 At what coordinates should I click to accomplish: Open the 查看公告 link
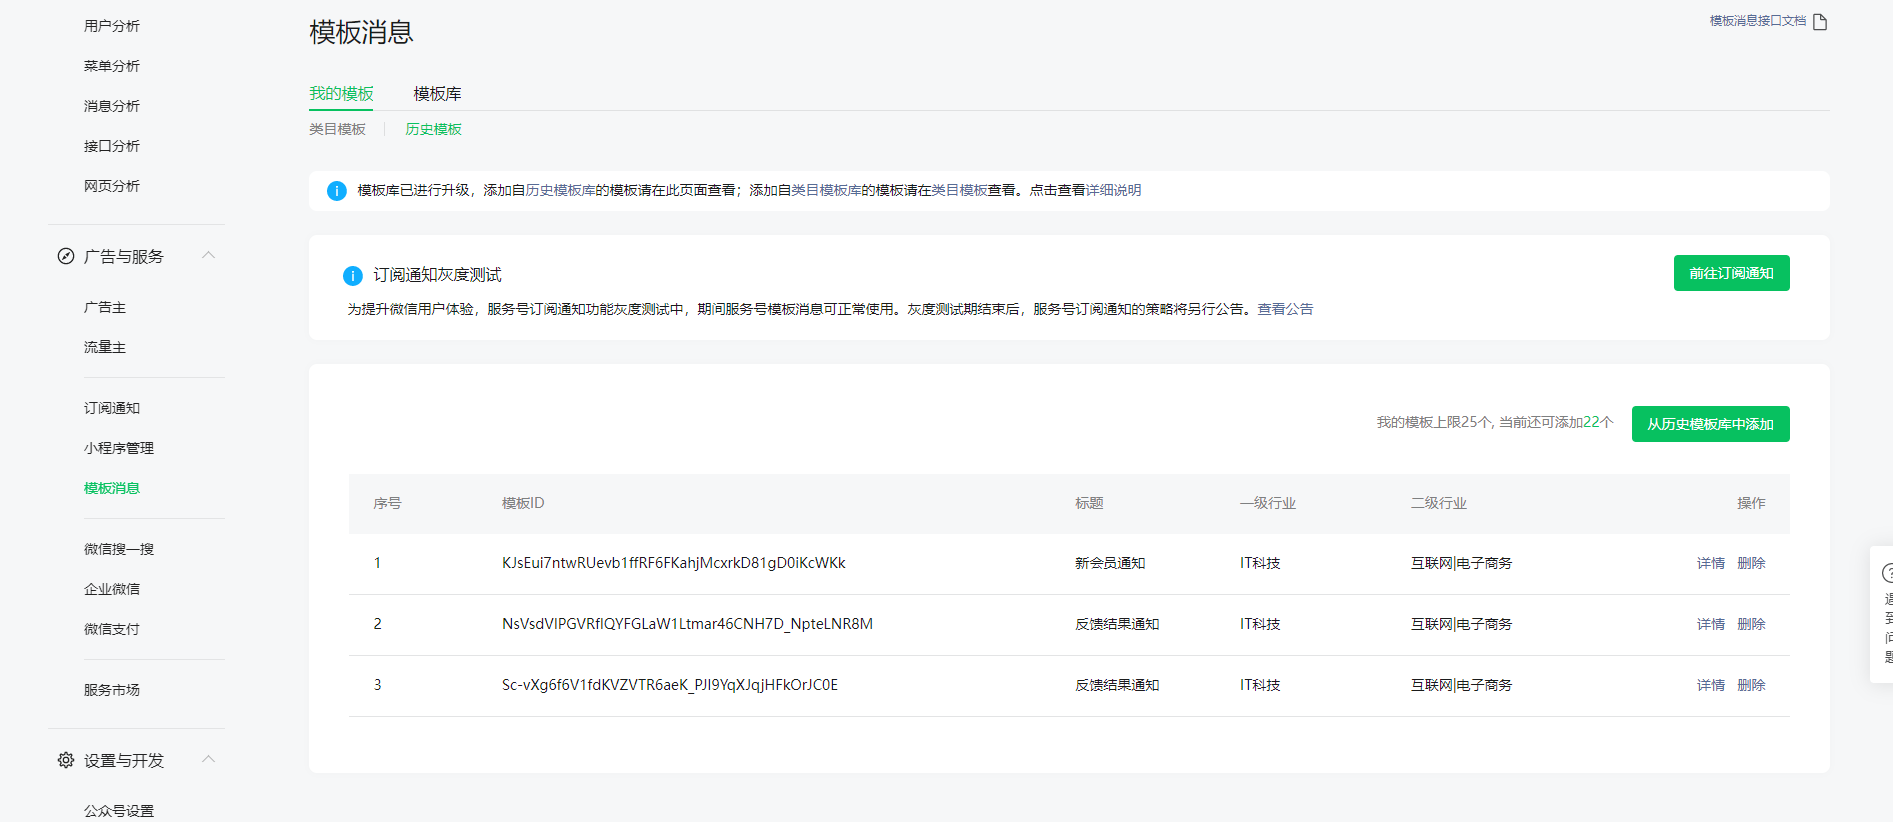pyautogui.click(x=1285, y=309)
